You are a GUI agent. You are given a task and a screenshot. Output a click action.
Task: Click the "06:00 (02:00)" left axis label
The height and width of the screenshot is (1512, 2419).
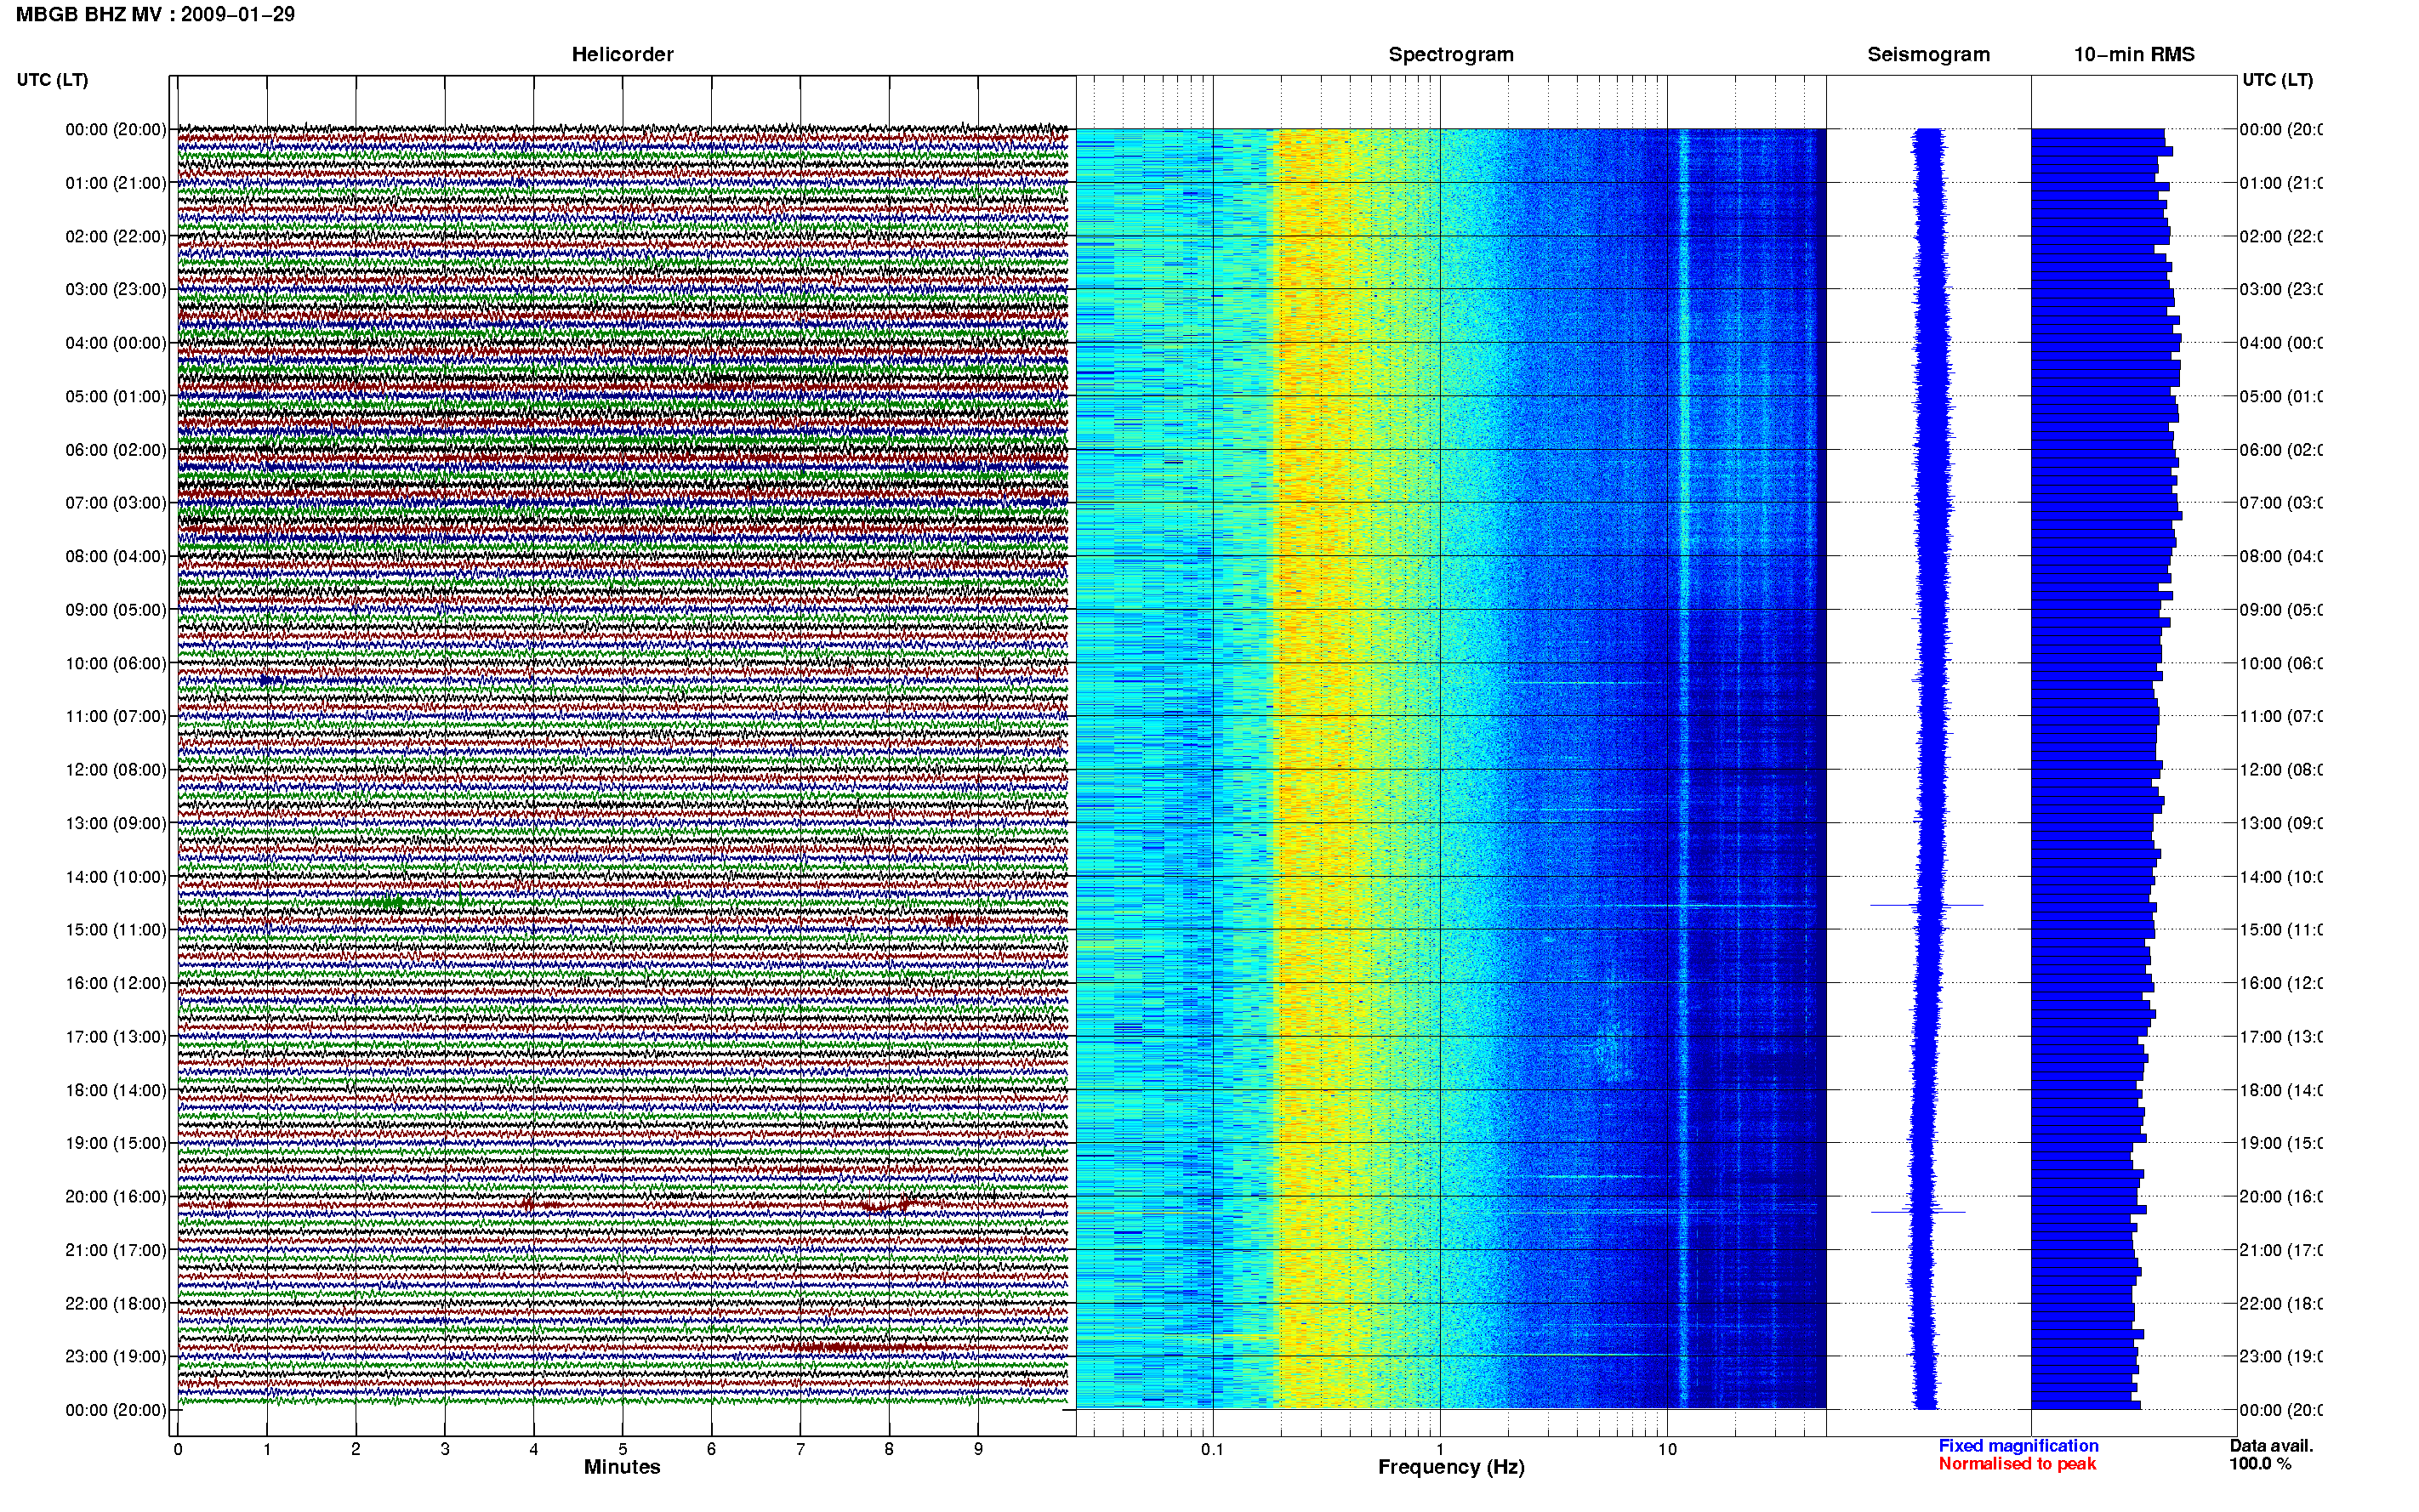pos(116,450)
